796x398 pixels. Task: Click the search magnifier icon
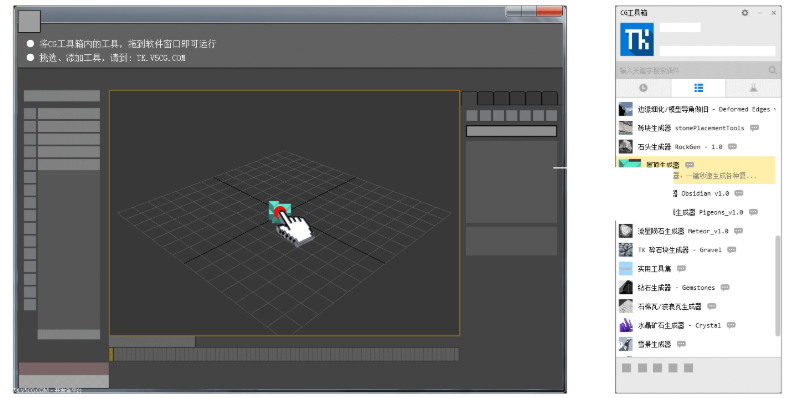[772, 70]
